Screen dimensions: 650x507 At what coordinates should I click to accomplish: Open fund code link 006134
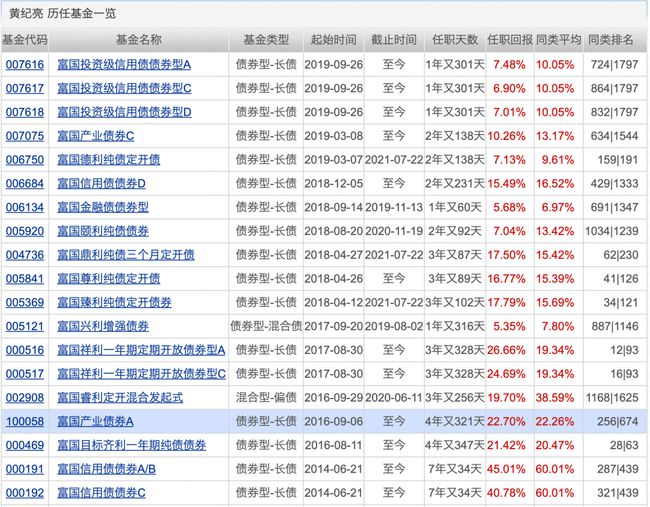click(x=25, y=207)
